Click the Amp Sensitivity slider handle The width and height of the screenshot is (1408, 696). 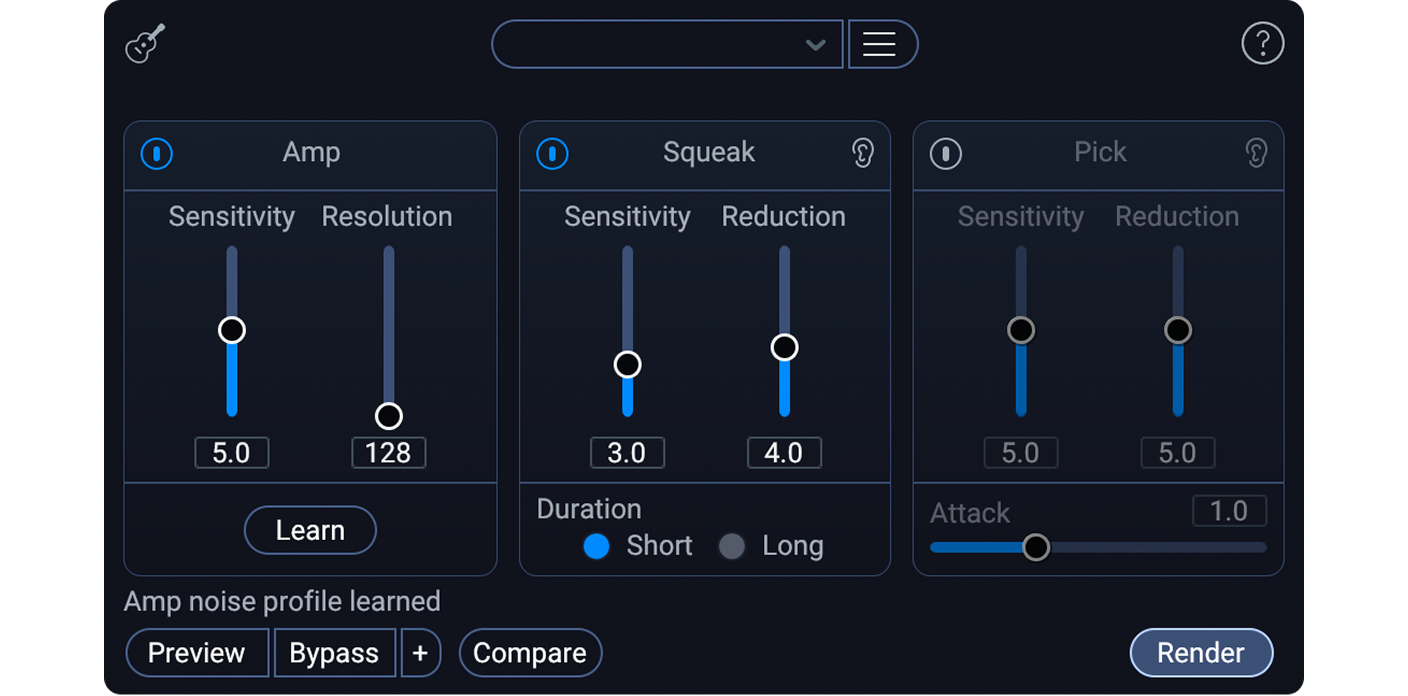(x=231, y=330)
